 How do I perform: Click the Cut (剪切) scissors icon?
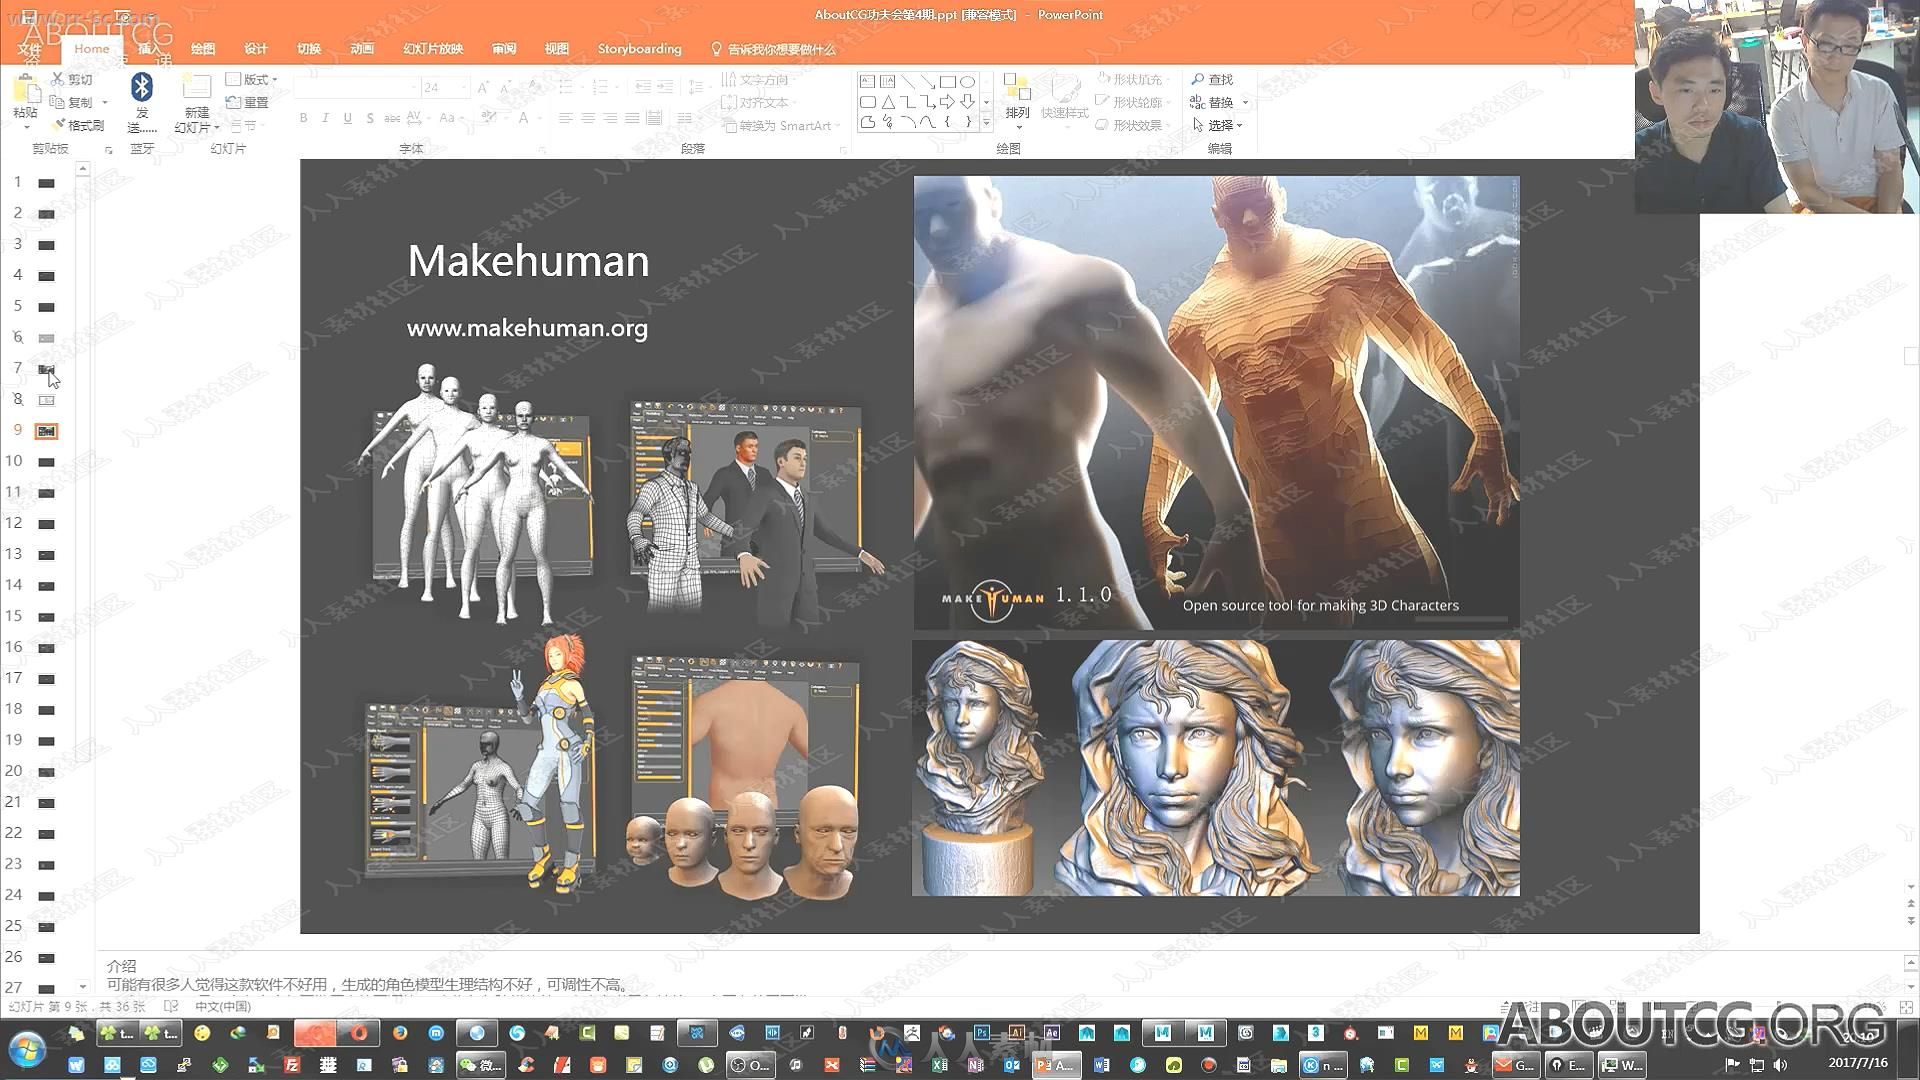[x=58, y=79]
